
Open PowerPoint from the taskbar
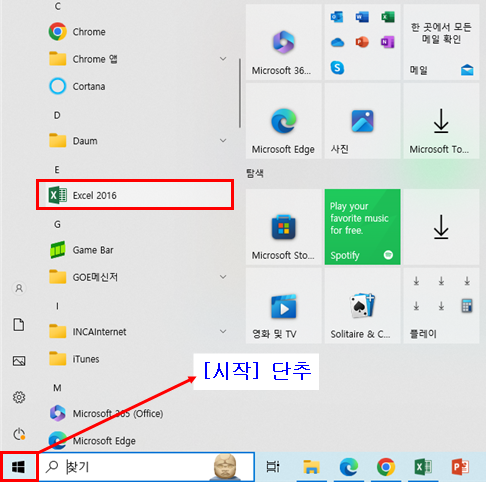pos(460,467)
